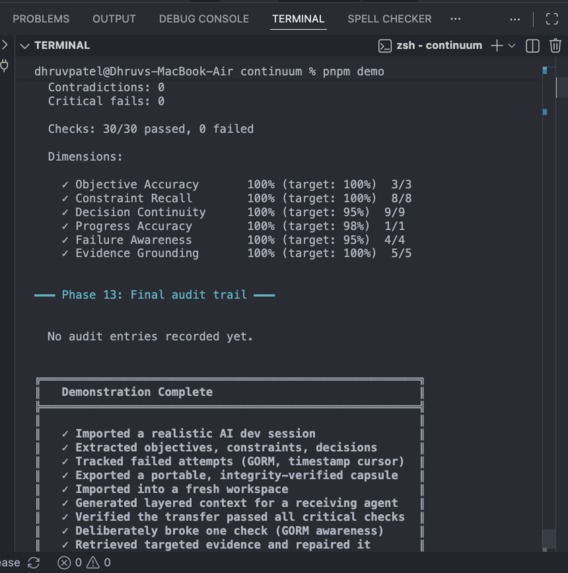Click the 'Objective Accuracy' row
The height and width of the screenshot is (573, 568).
tap(236, 185)
